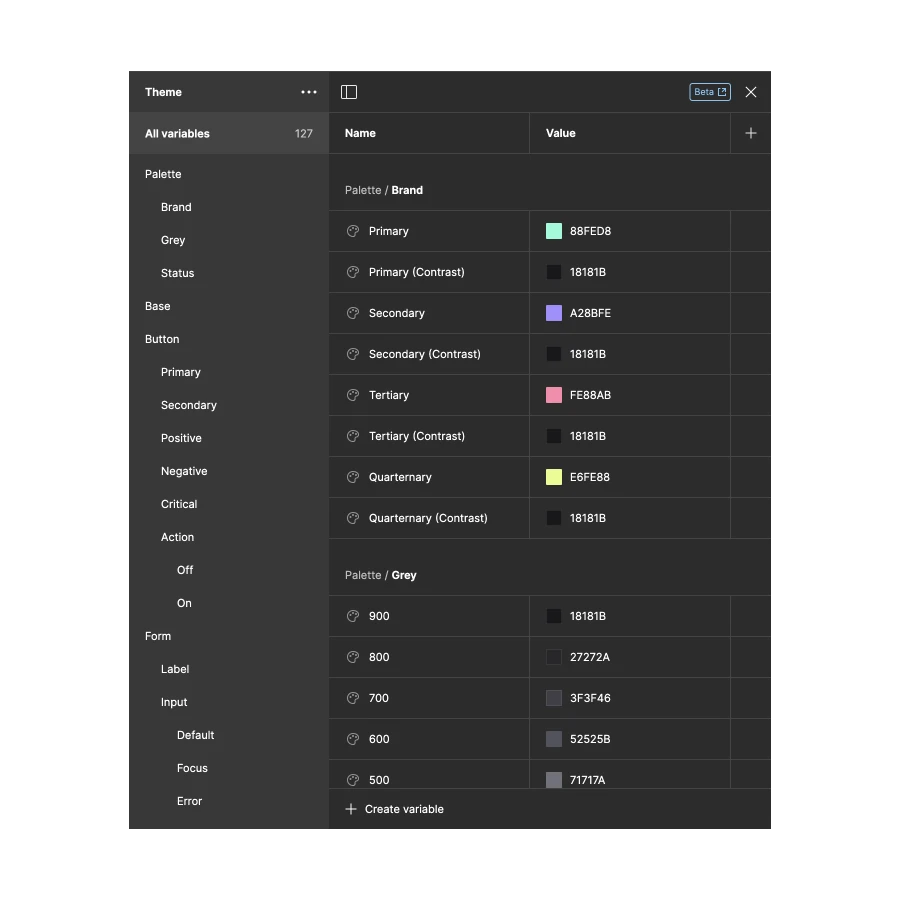Open the Primary (Contrast) 18181B swatch
This screenshot has width=900, height=900.
(554, 272)
